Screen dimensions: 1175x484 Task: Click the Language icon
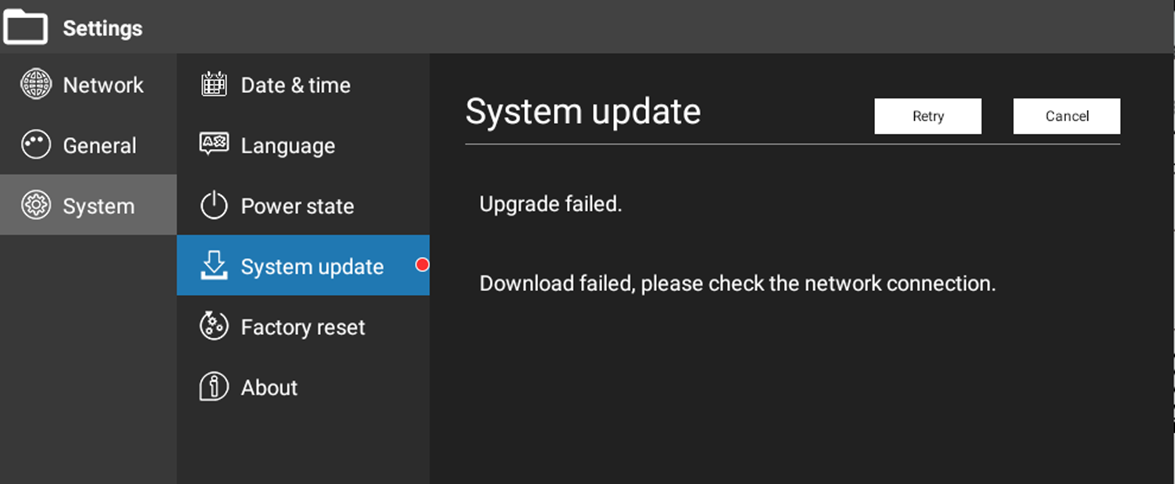pos(214,145)
